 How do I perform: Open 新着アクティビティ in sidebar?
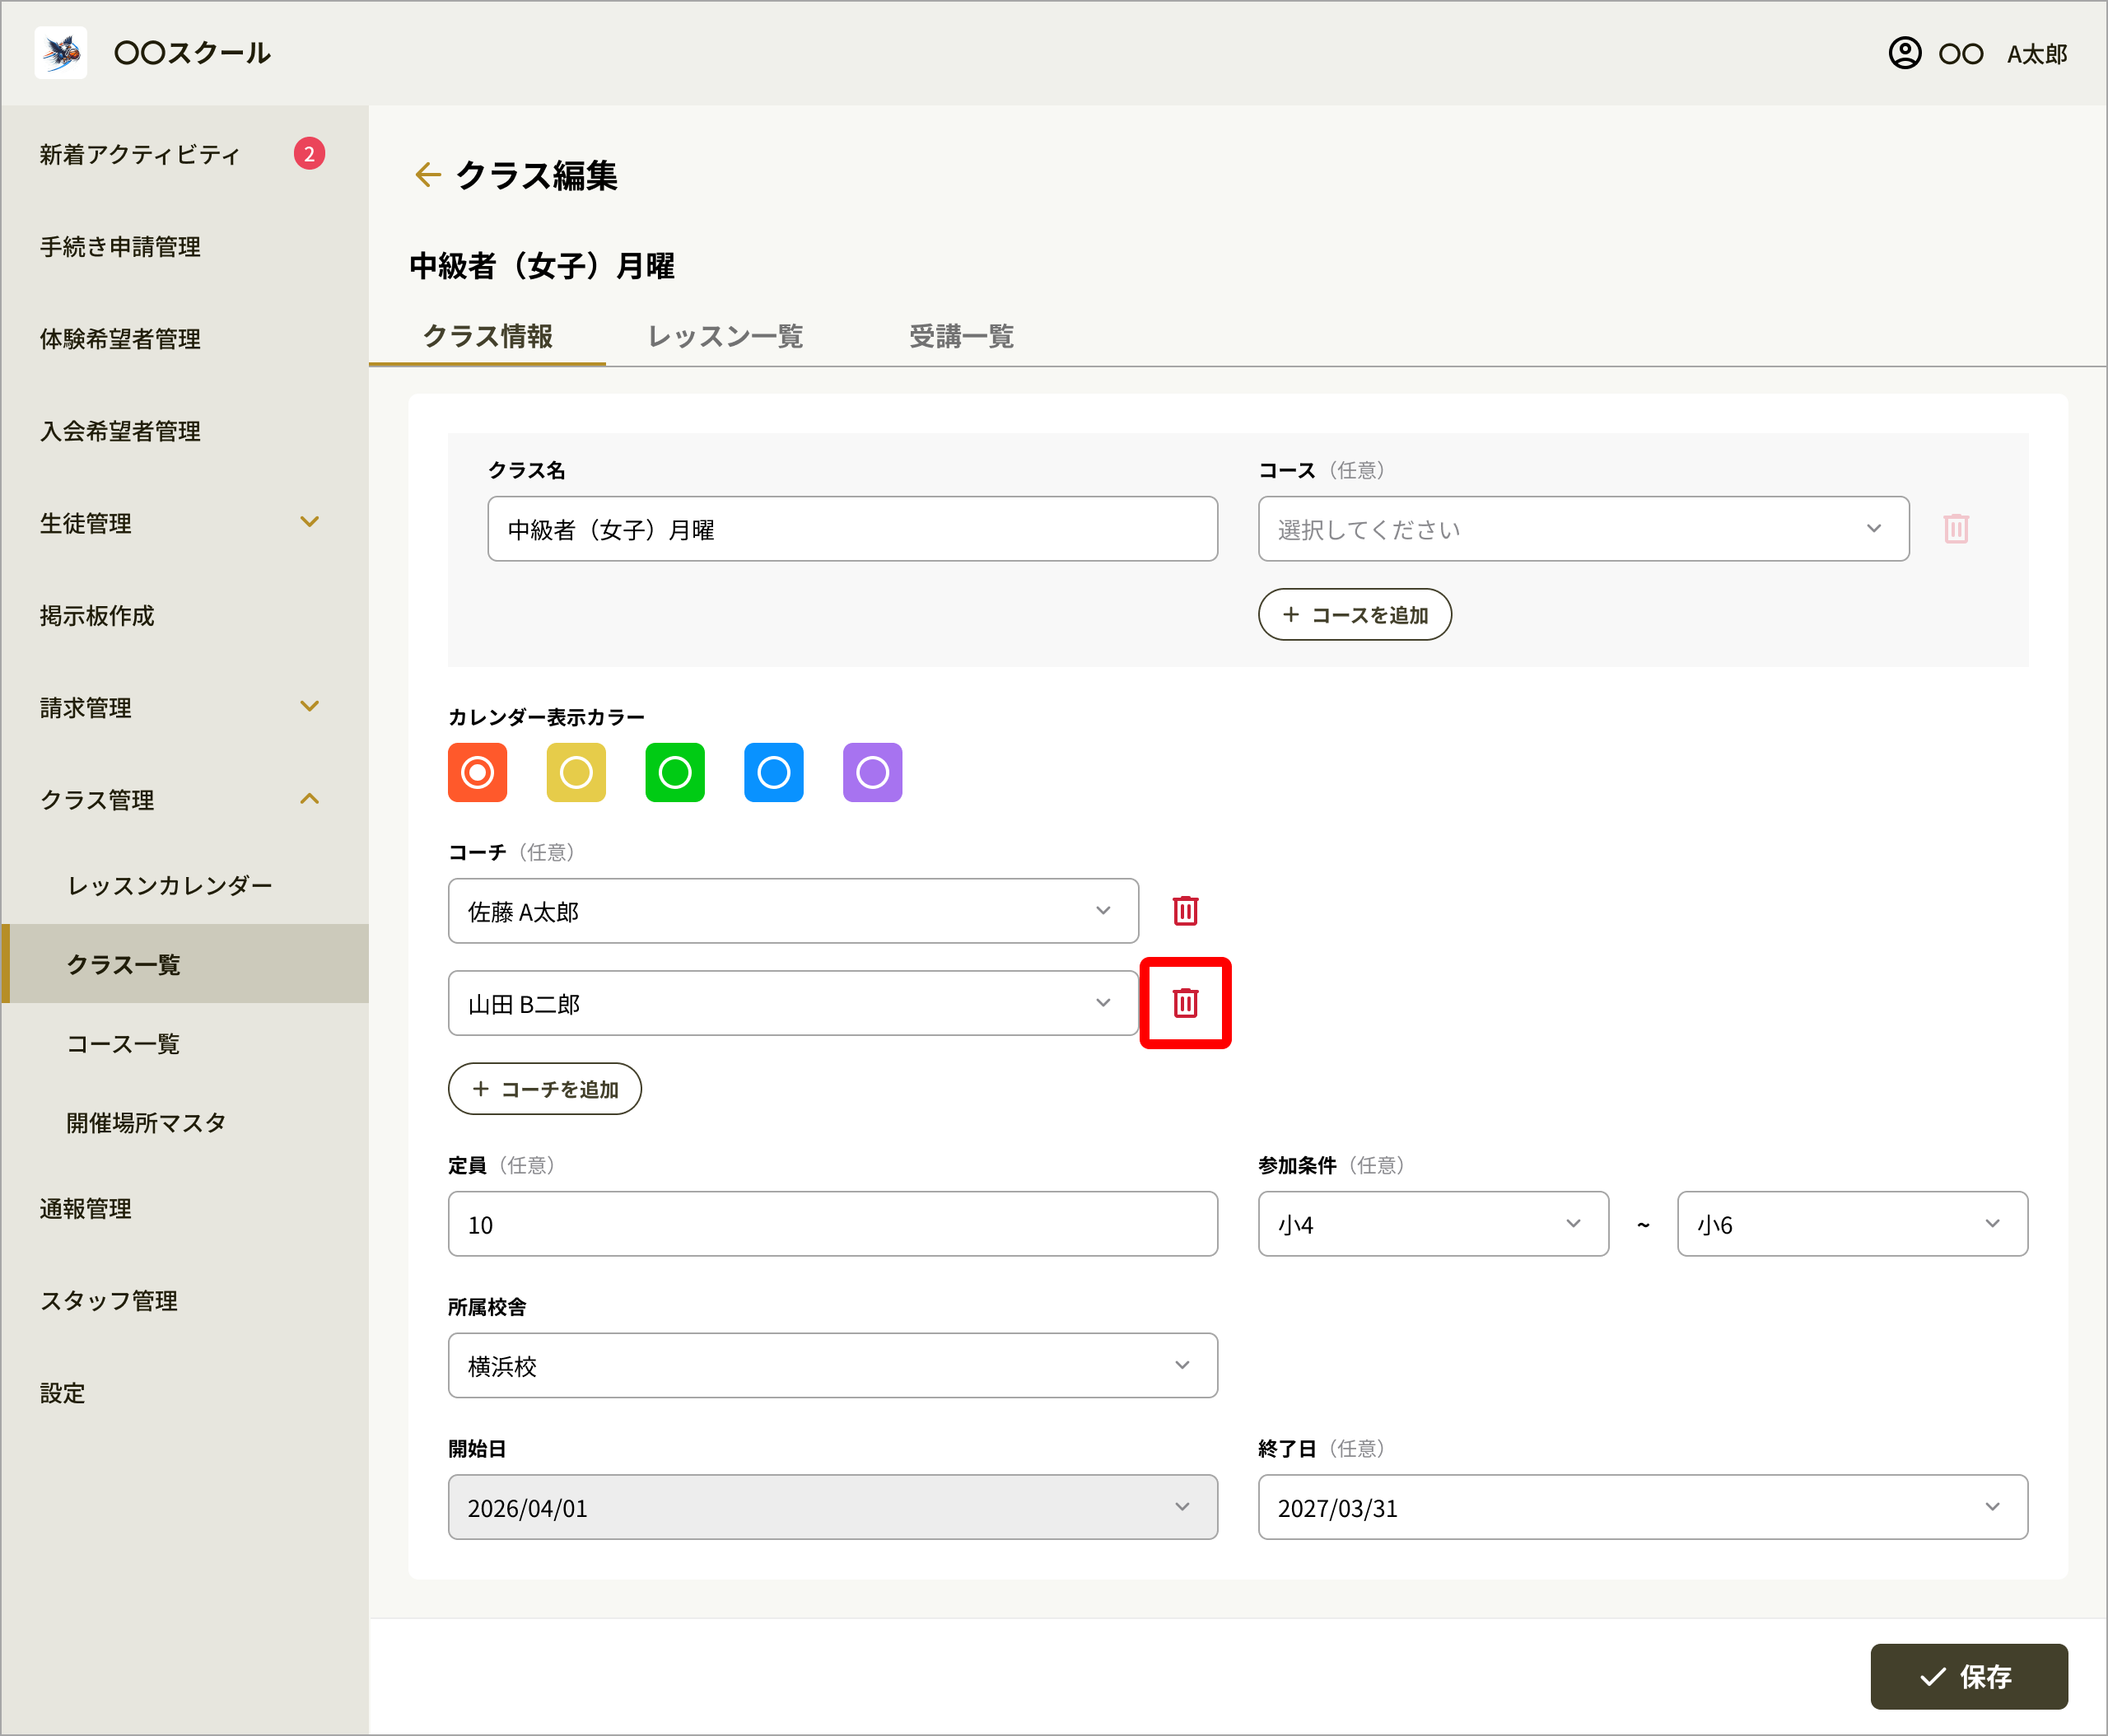click(x=184, y=154)
